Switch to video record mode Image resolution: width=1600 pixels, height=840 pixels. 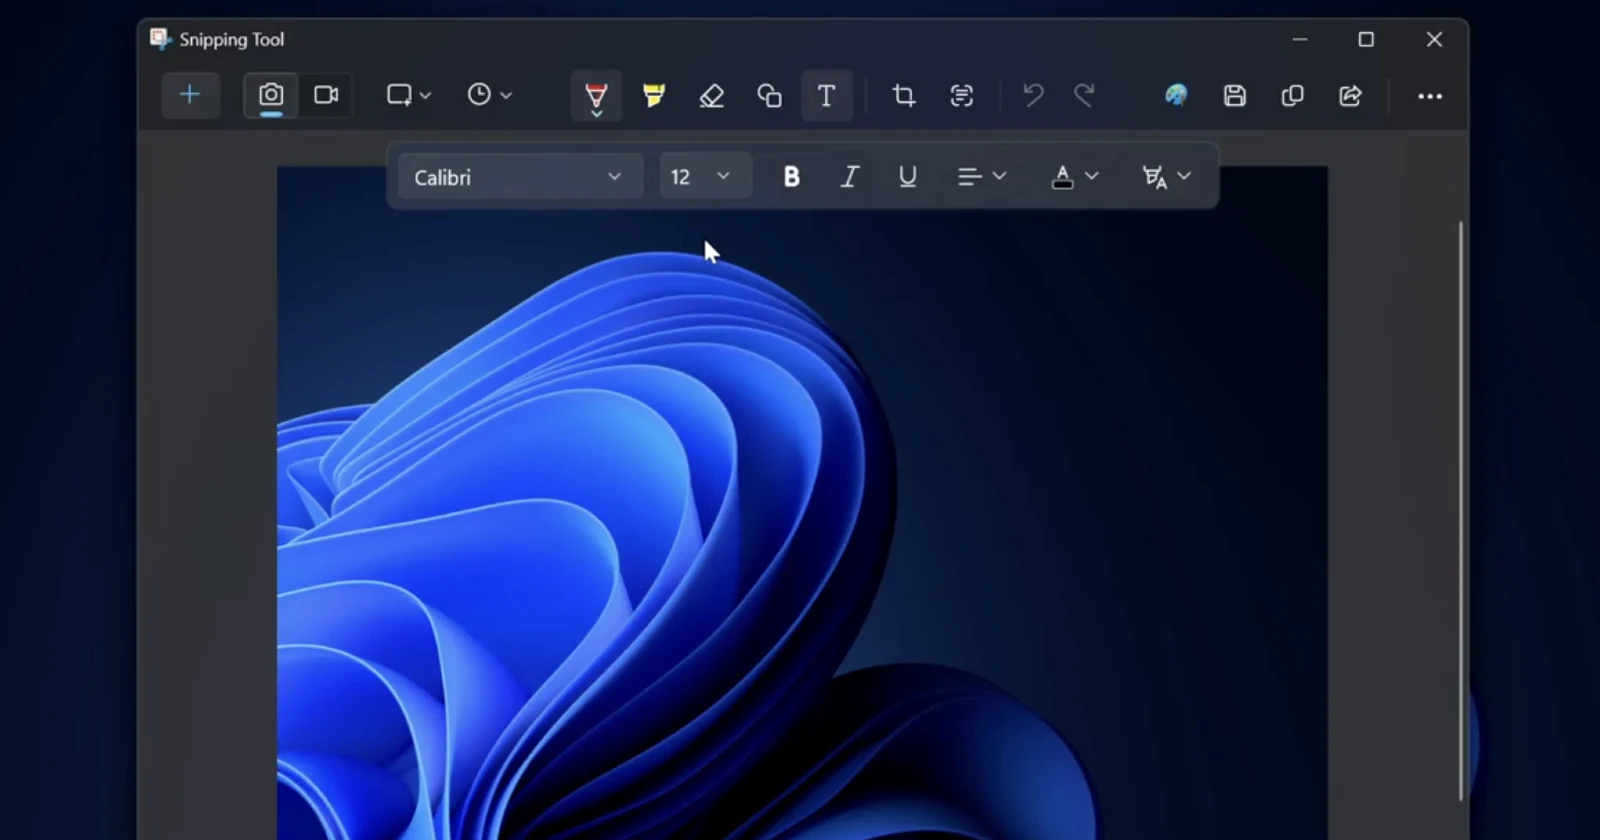click(x=326, y=95)
